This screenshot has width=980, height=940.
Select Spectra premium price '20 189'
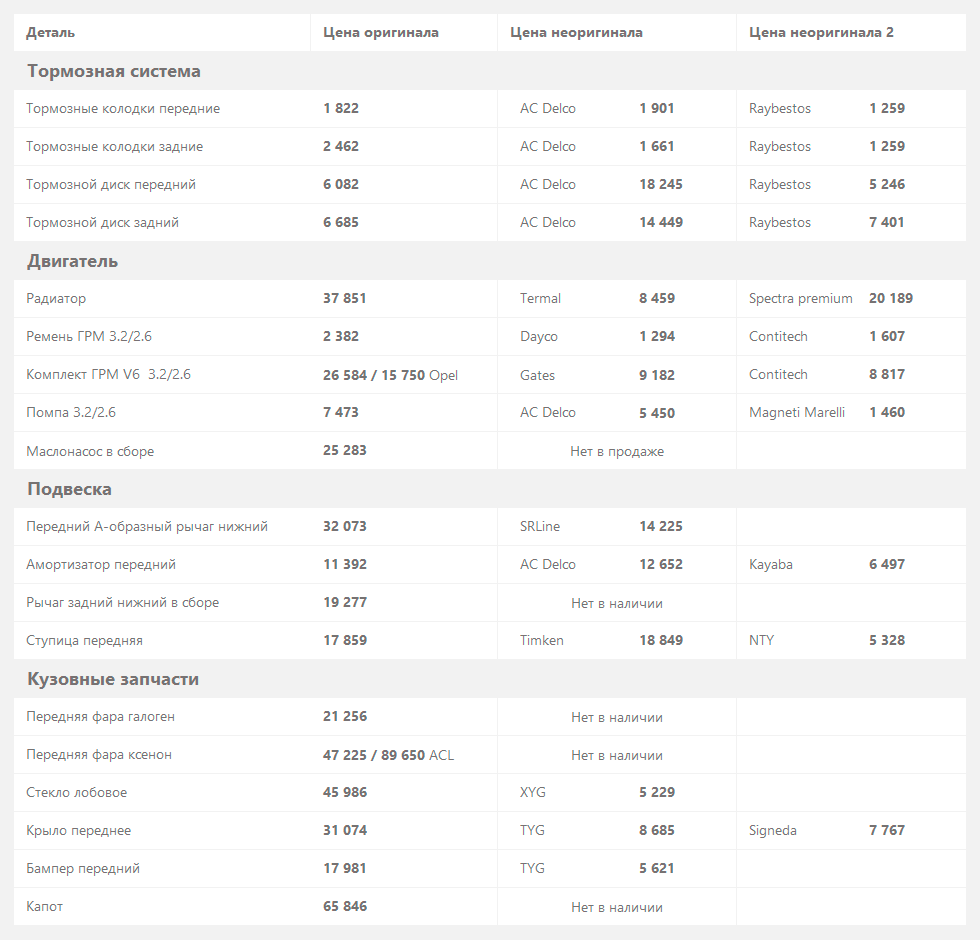[891, 298]
